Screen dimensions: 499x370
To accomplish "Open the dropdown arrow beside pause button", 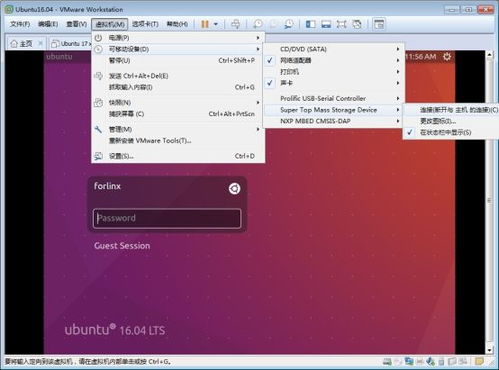I will click(216, 24).
